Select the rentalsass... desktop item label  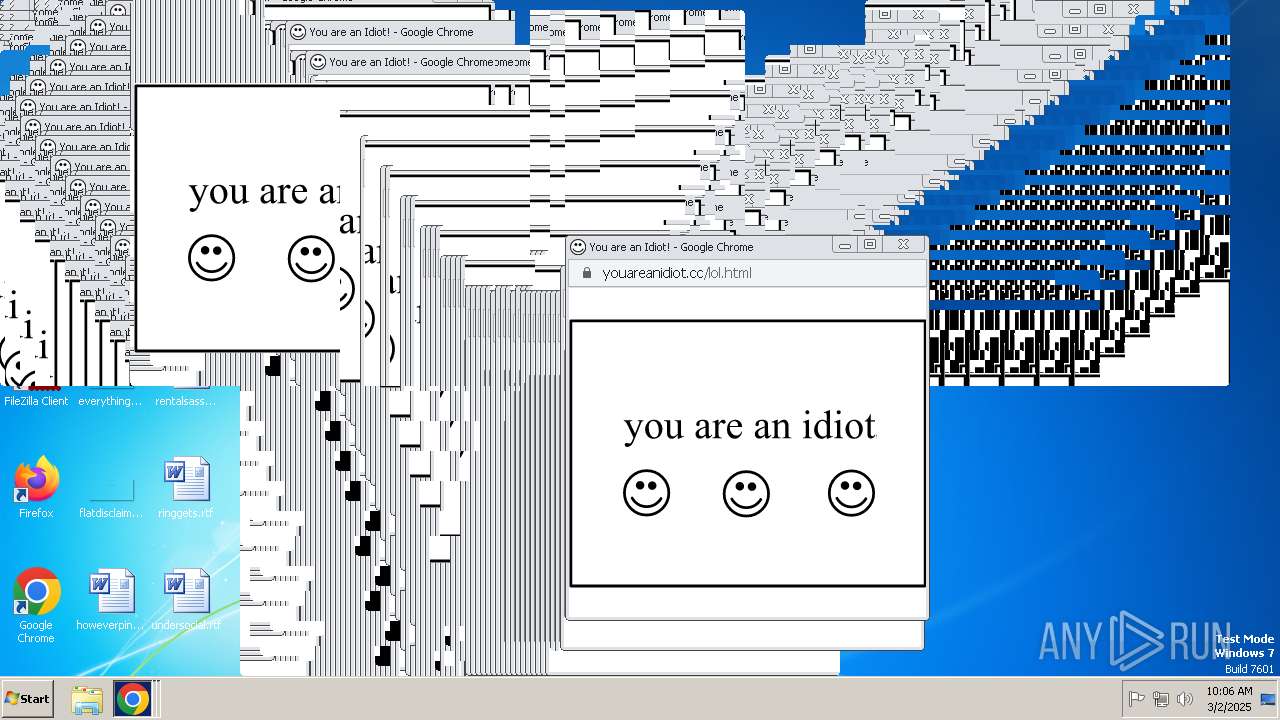click(x=186, y=401)
